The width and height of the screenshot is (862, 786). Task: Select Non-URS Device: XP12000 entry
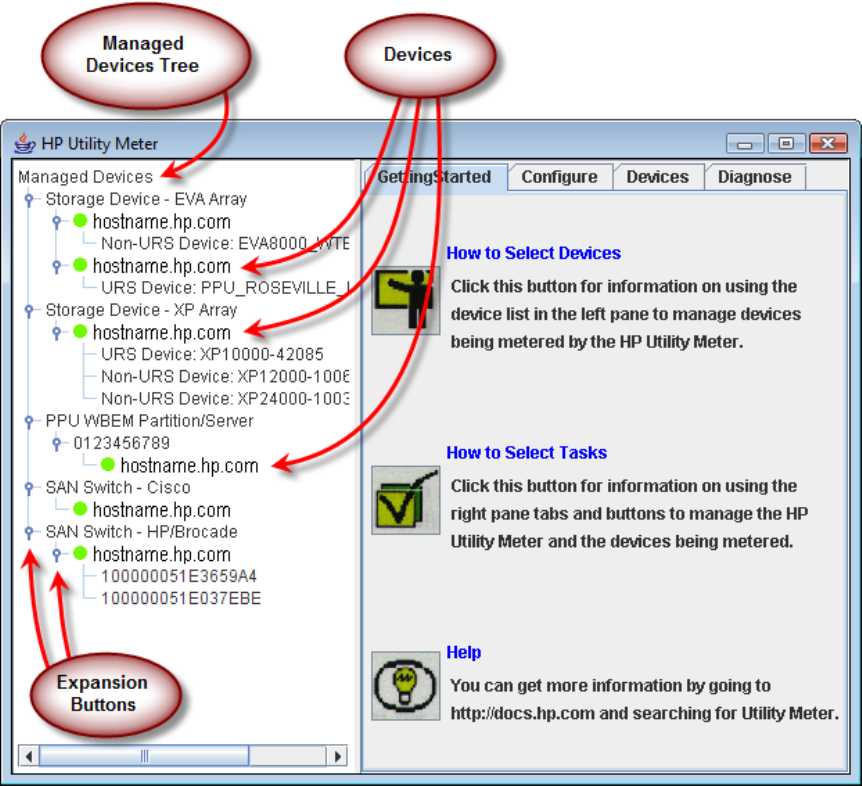(225, 377)
